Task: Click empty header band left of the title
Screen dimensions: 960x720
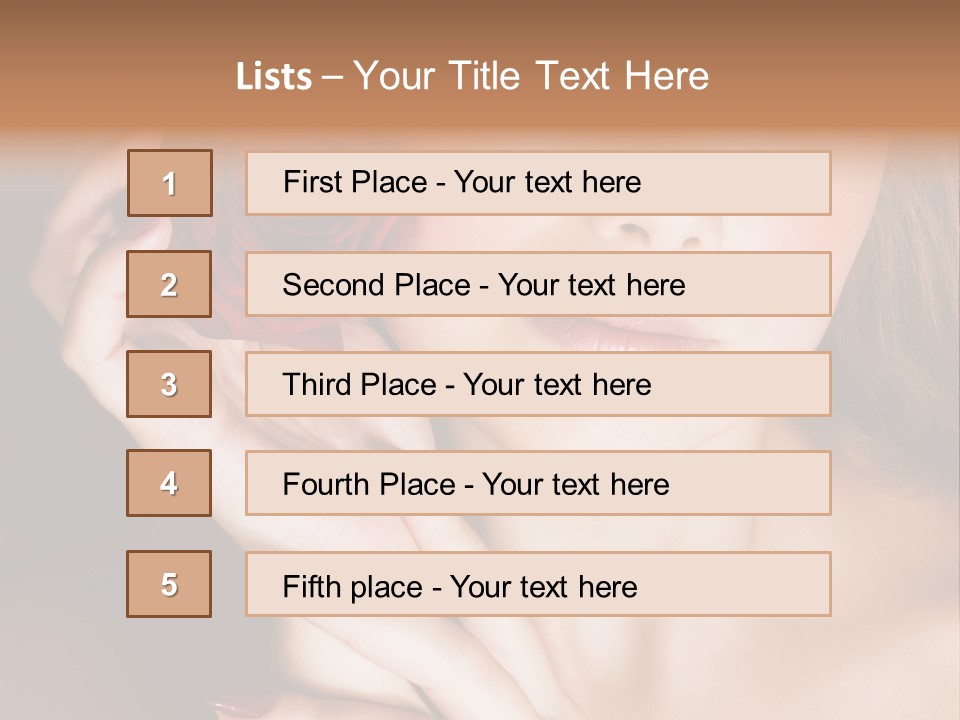Action: pyautogui.click(x=110, y=77)
